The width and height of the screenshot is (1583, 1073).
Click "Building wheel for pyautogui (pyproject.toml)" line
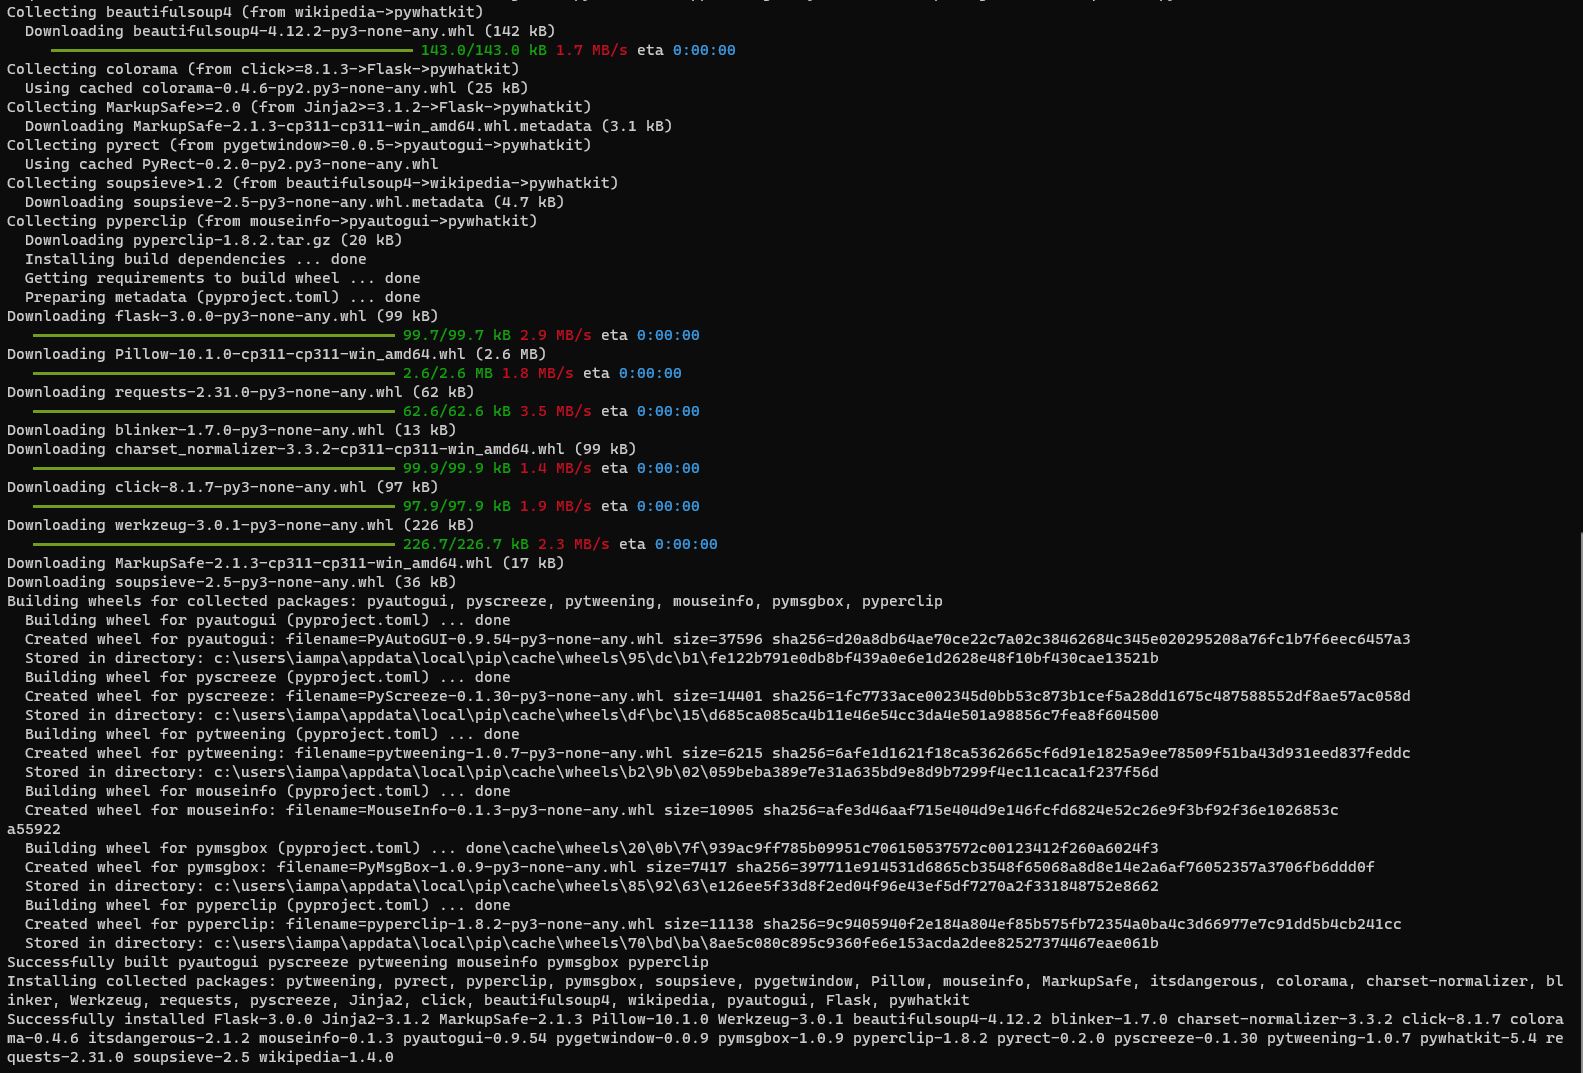(x=268, y=620)
